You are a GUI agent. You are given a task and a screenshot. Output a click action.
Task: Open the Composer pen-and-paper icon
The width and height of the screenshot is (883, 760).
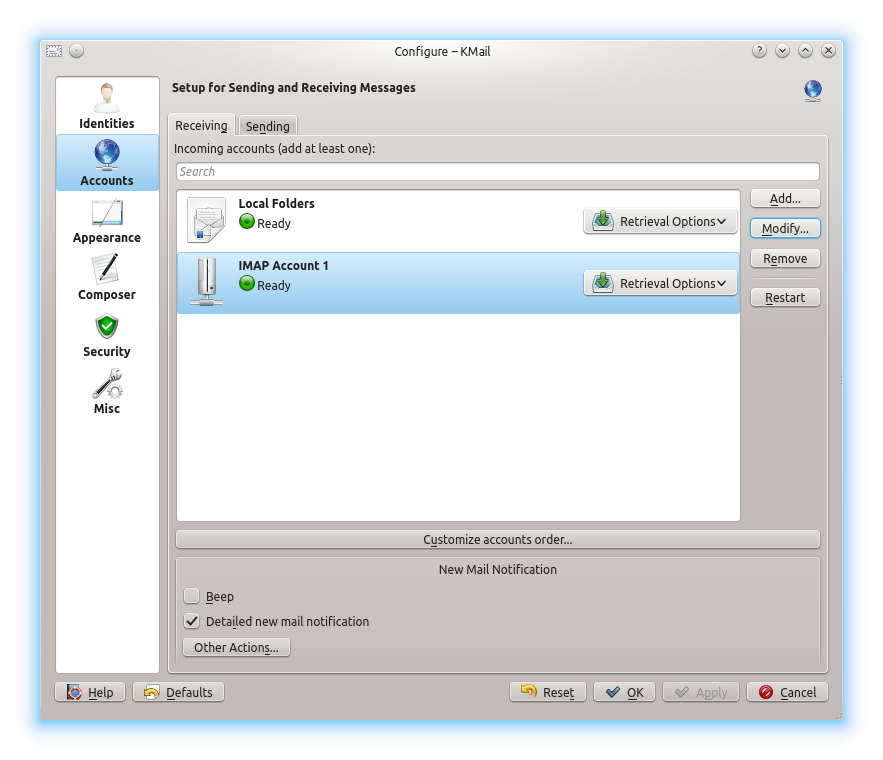(x=106, y=269)
